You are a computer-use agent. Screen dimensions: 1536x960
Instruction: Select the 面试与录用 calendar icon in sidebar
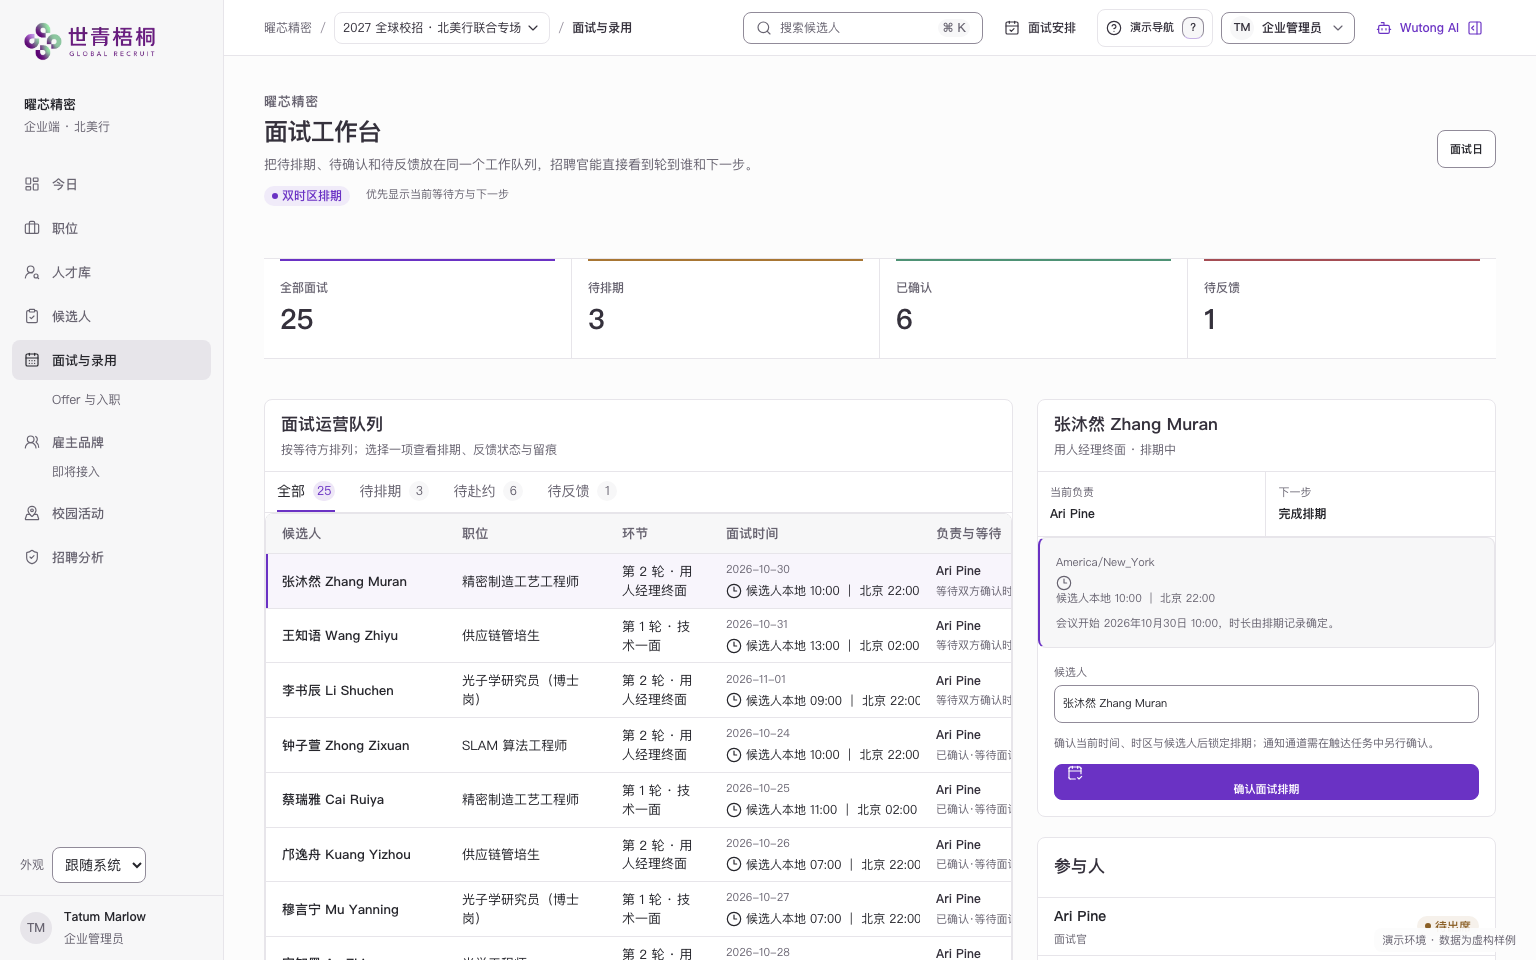(x=32, y=360)
